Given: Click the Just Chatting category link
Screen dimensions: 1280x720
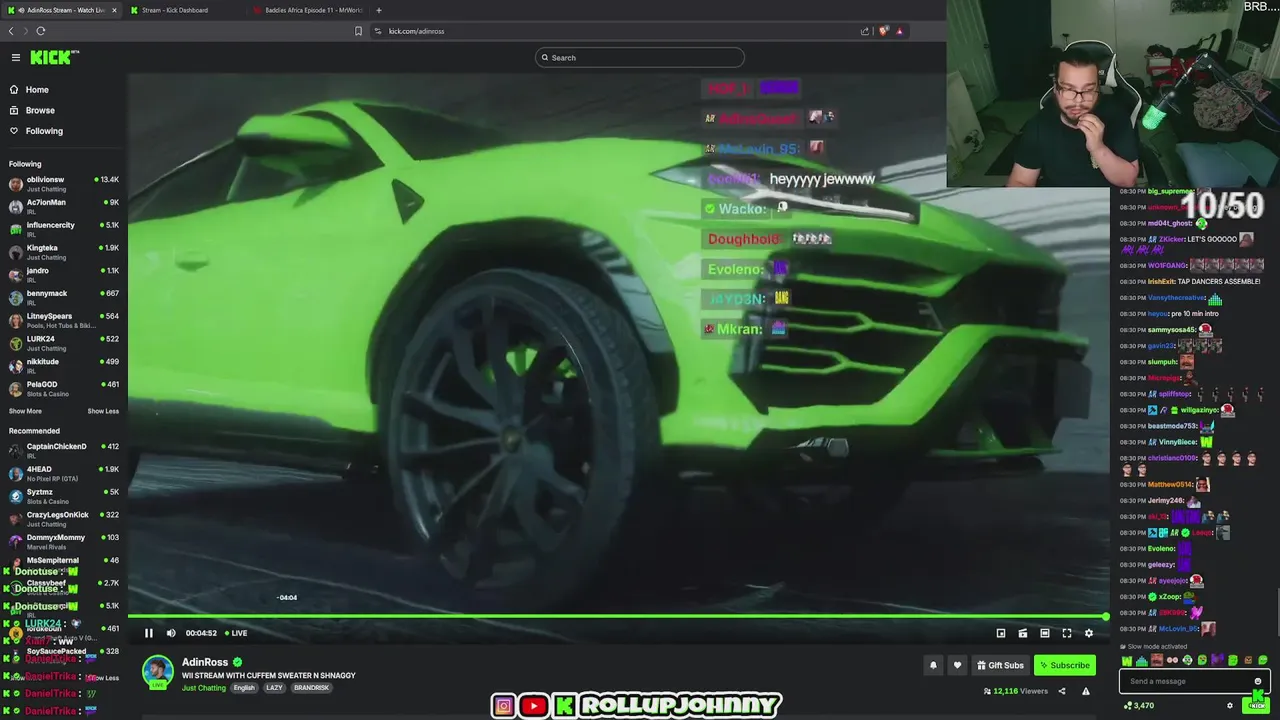Looking at the screenshot, I should (x=204, y=688).
